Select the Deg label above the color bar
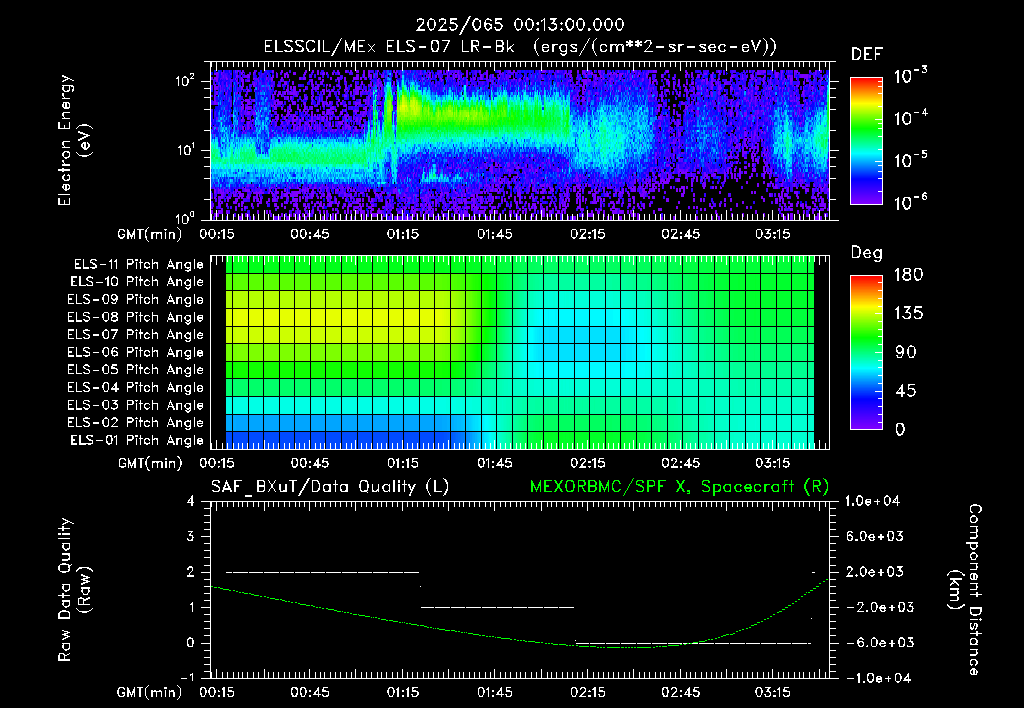Image resolution: width=1024 pixels, height=708 pixels. click(867, 253)
